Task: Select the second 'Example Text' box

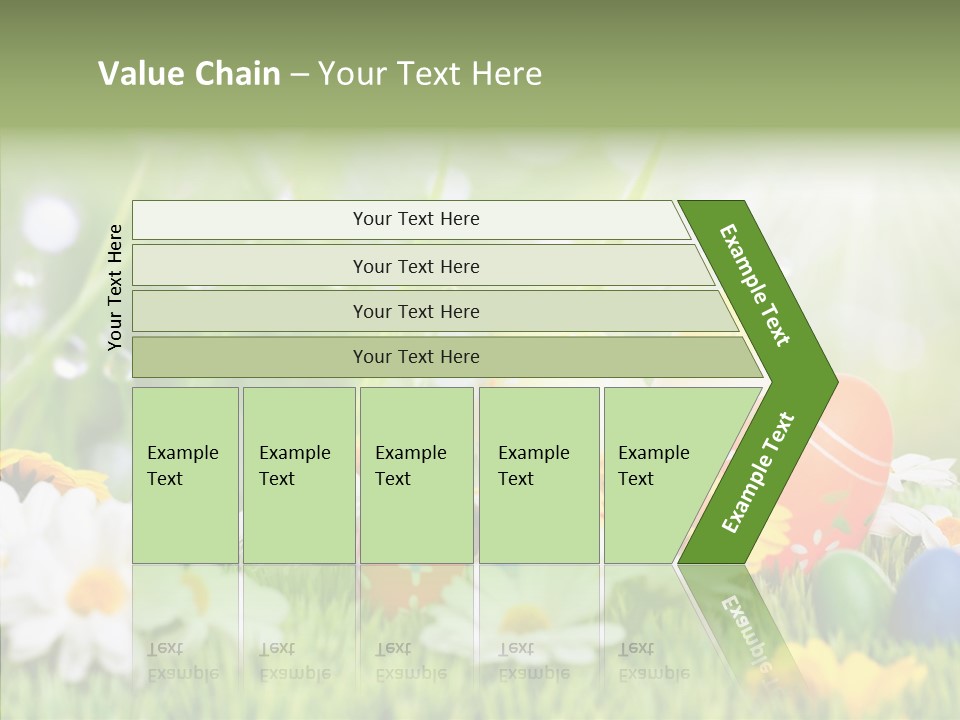Action: pos(299,475)
